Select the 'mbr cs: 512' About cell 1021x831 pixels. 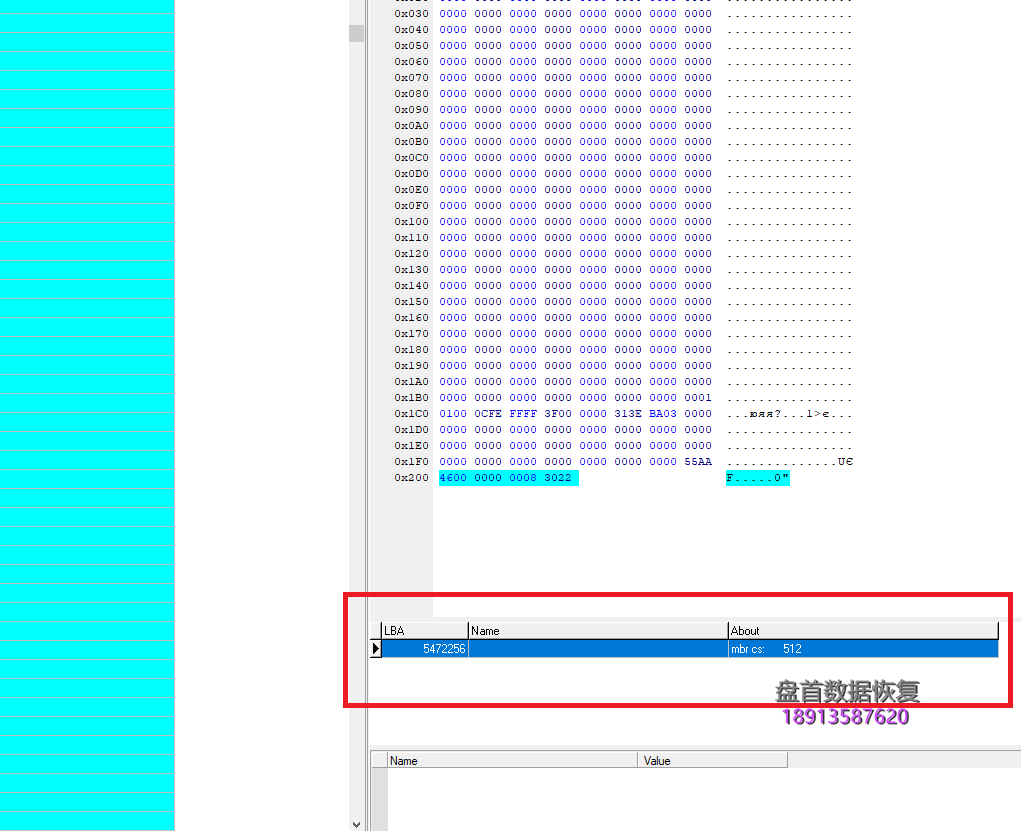(x=862, y=649)
